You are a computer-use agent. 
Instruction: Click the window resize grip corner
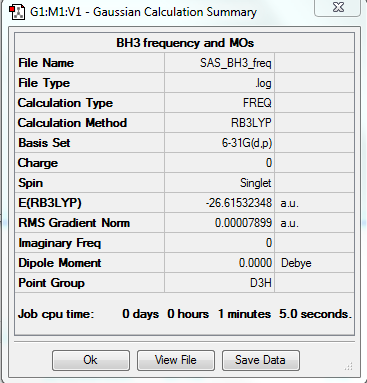tap(349, 367)
